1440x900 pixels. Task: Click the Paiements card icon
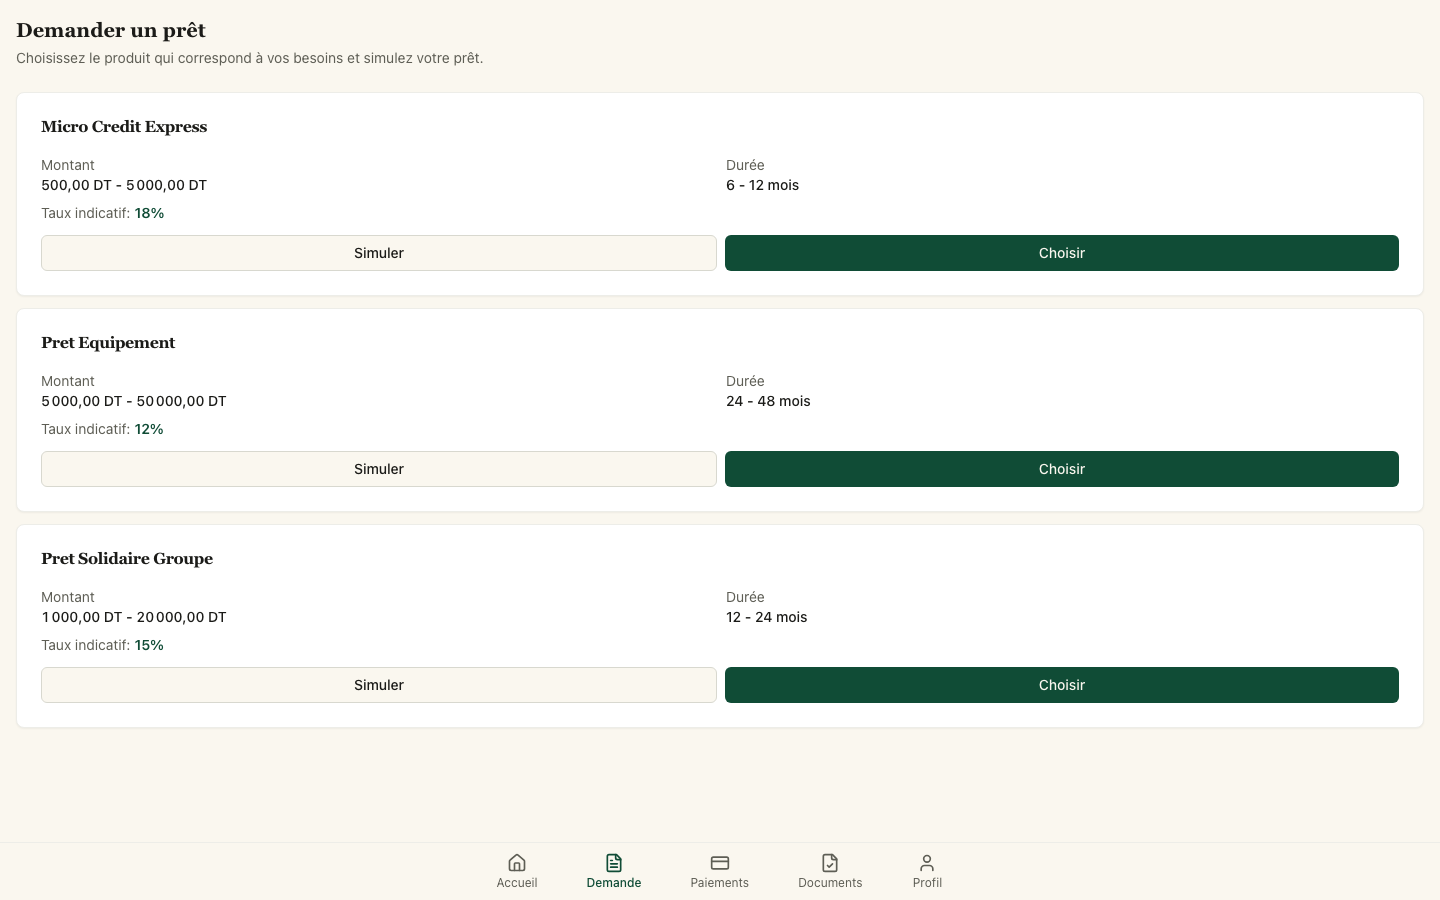tap(720, 862)
